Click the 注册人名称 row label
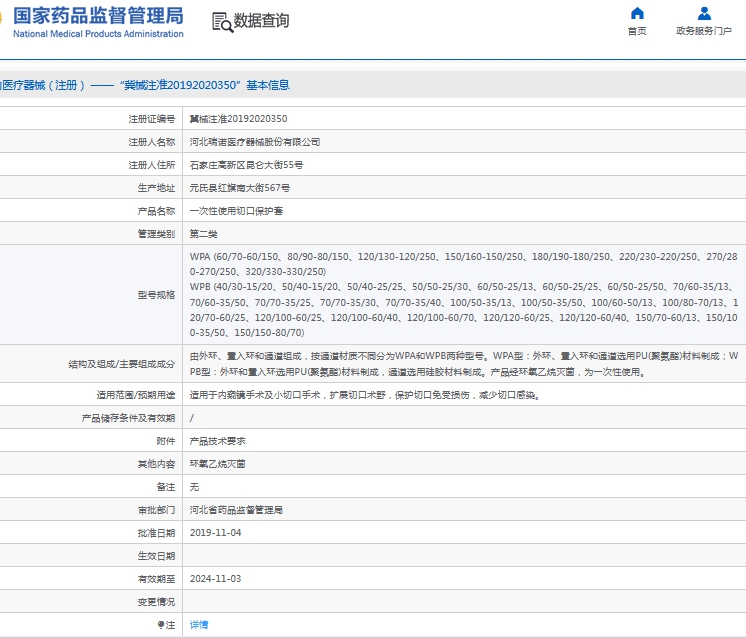This screenshot has width=746, height=638. (152, 142)
